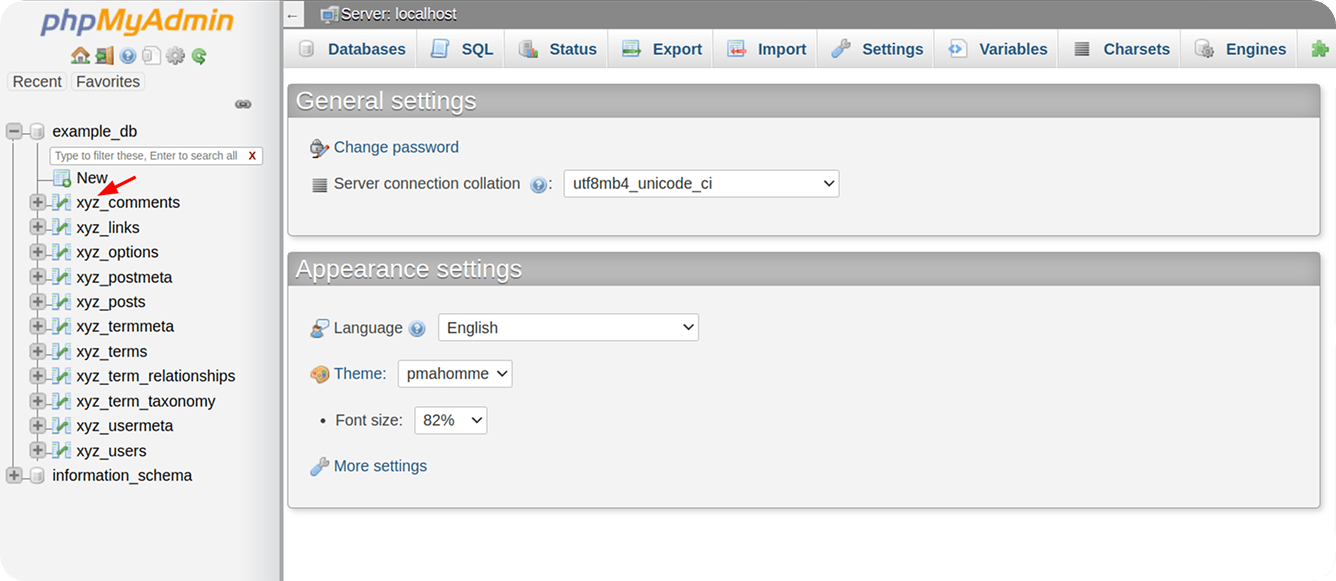
Task: Open the xyz_postmeta table
Action: (x=124, y=277)
